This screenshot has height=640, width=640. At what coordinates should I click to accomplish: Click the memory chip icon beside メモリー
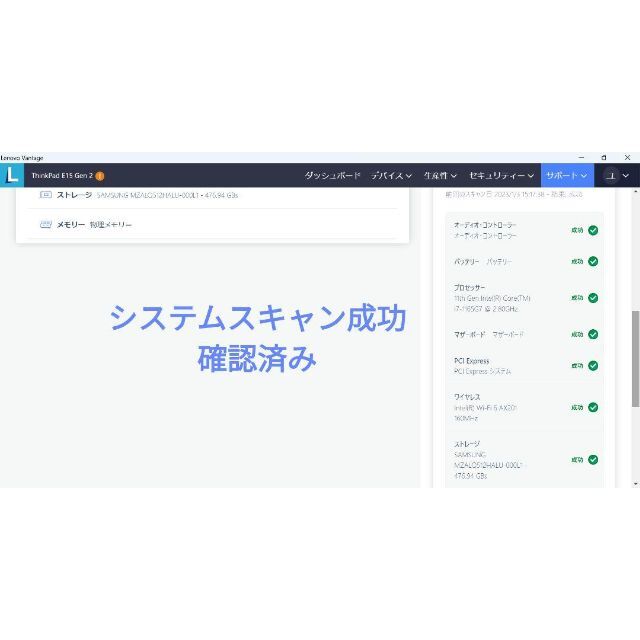(x=45, y=224)
